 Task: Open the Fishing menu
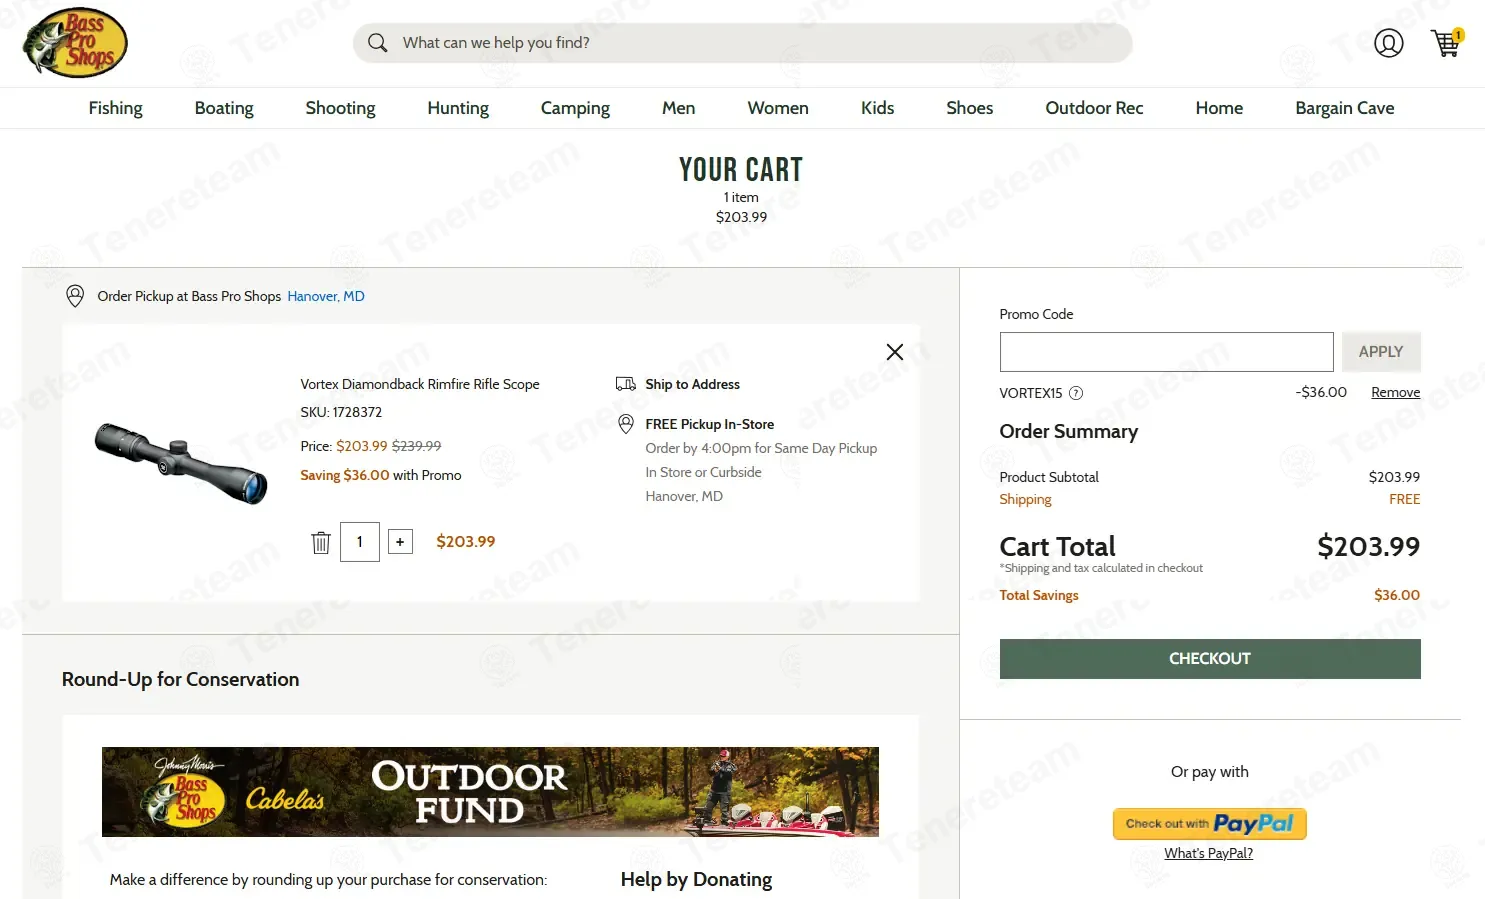click(x=115, y=108)
